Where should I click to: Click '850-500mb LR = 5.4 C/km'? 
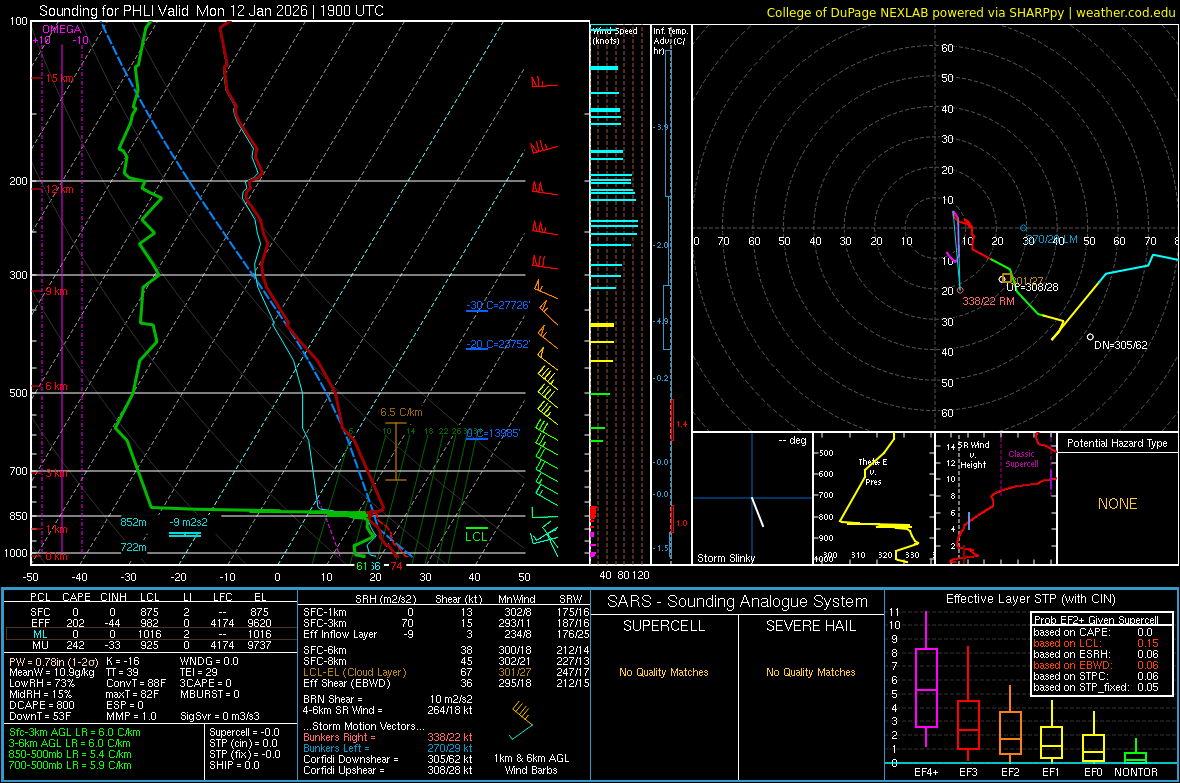tap(70, 754)
